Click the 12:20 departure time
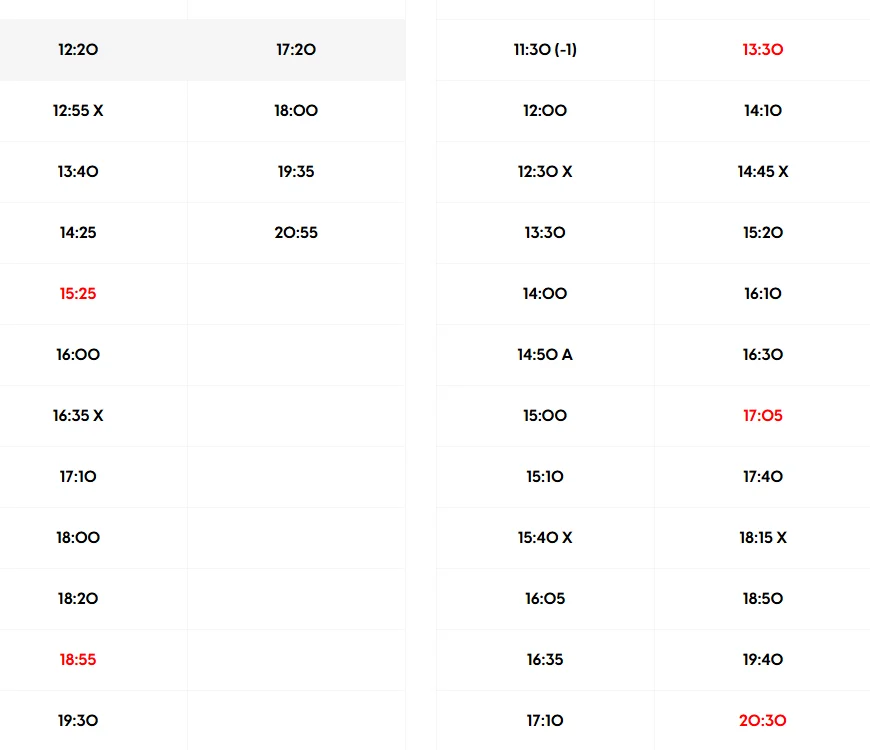The width and height of the screenshot is (870, 750). pos(78,50)
